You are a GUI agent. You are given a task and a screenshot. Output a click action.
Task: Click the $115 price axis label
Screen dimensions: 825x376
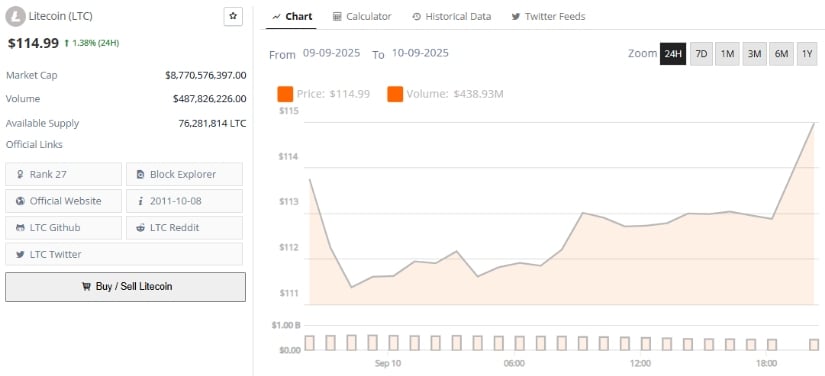[x=290, y=111]
